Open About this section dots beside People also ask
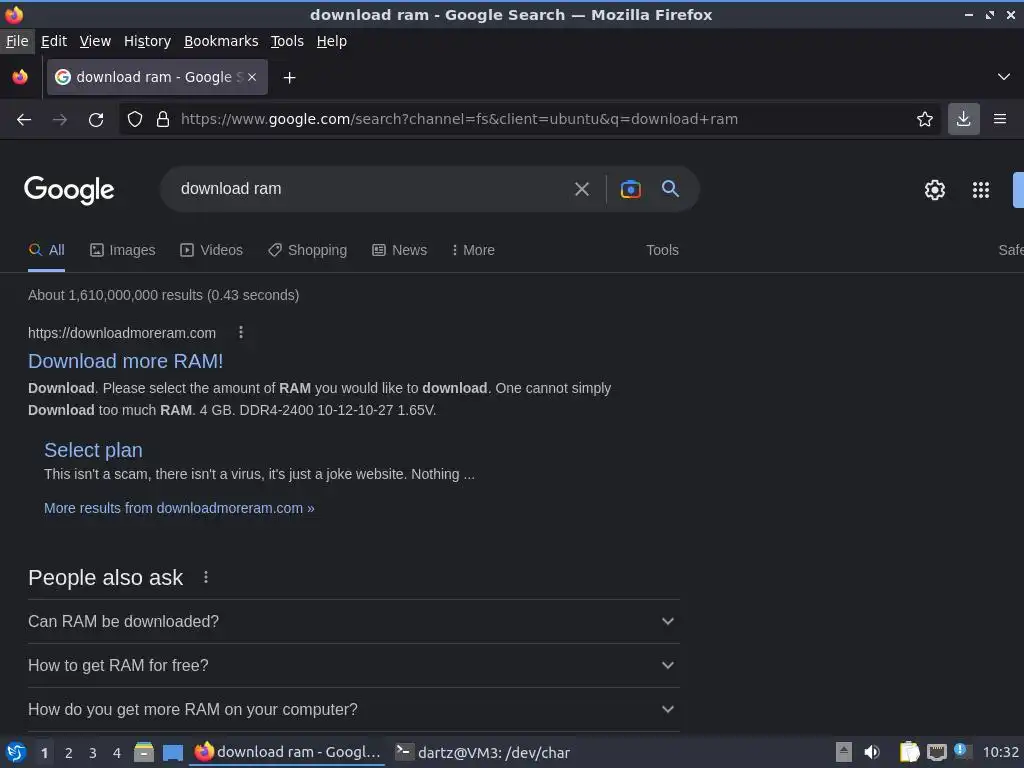Image resolution: width=1024 pixels, height=768 pixels. pyautogui.click(x=206, y=577)
